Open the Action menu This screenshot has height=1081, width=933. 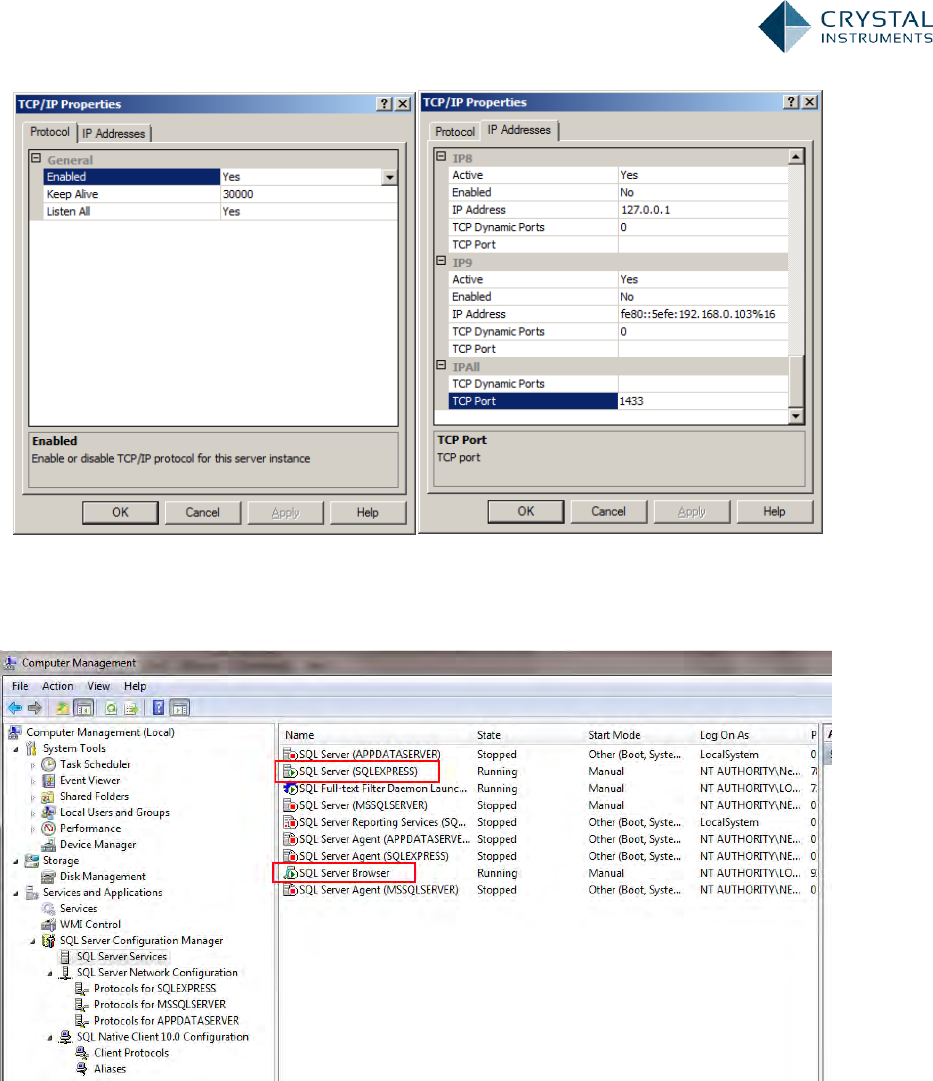[x=58, y=686]
